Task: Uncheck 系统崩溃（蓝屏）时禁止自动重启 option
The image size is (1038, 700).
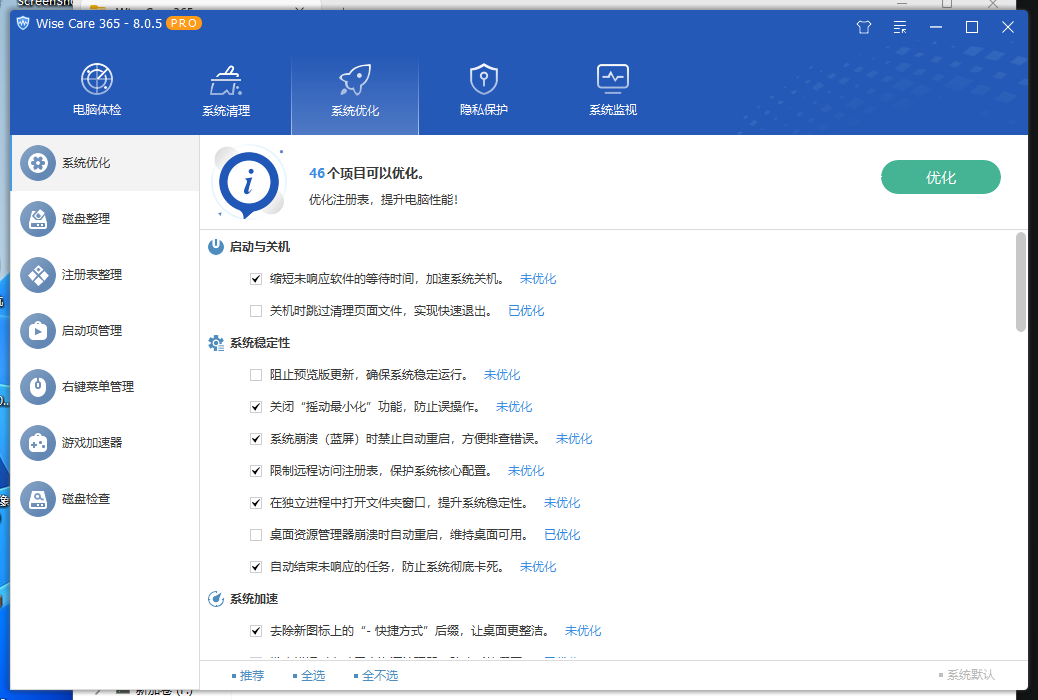Action: point(256,438)
